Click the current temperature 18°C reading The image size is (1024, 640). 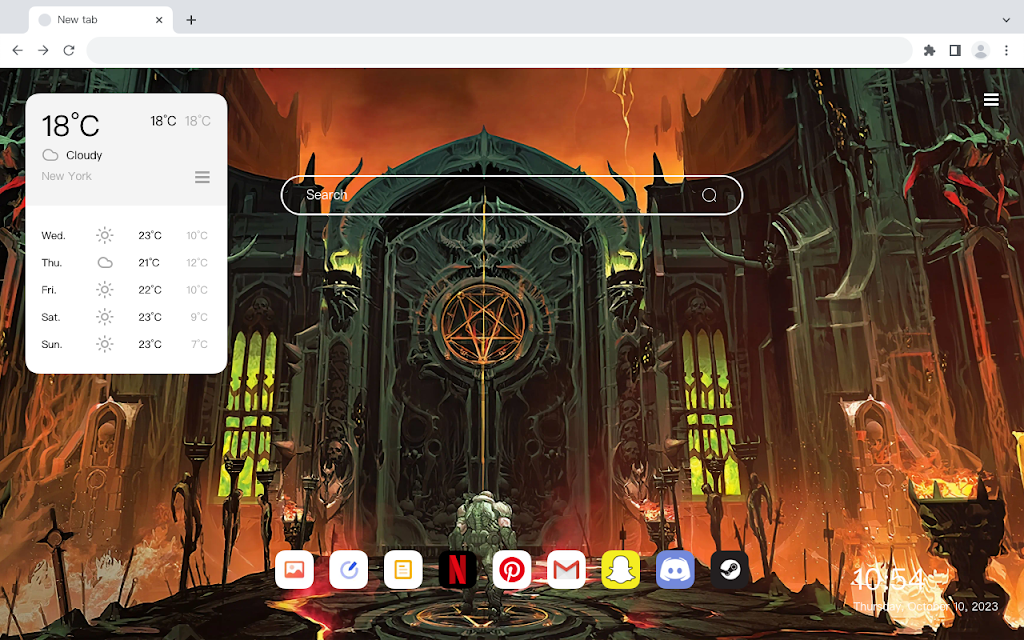click(71, 125)
